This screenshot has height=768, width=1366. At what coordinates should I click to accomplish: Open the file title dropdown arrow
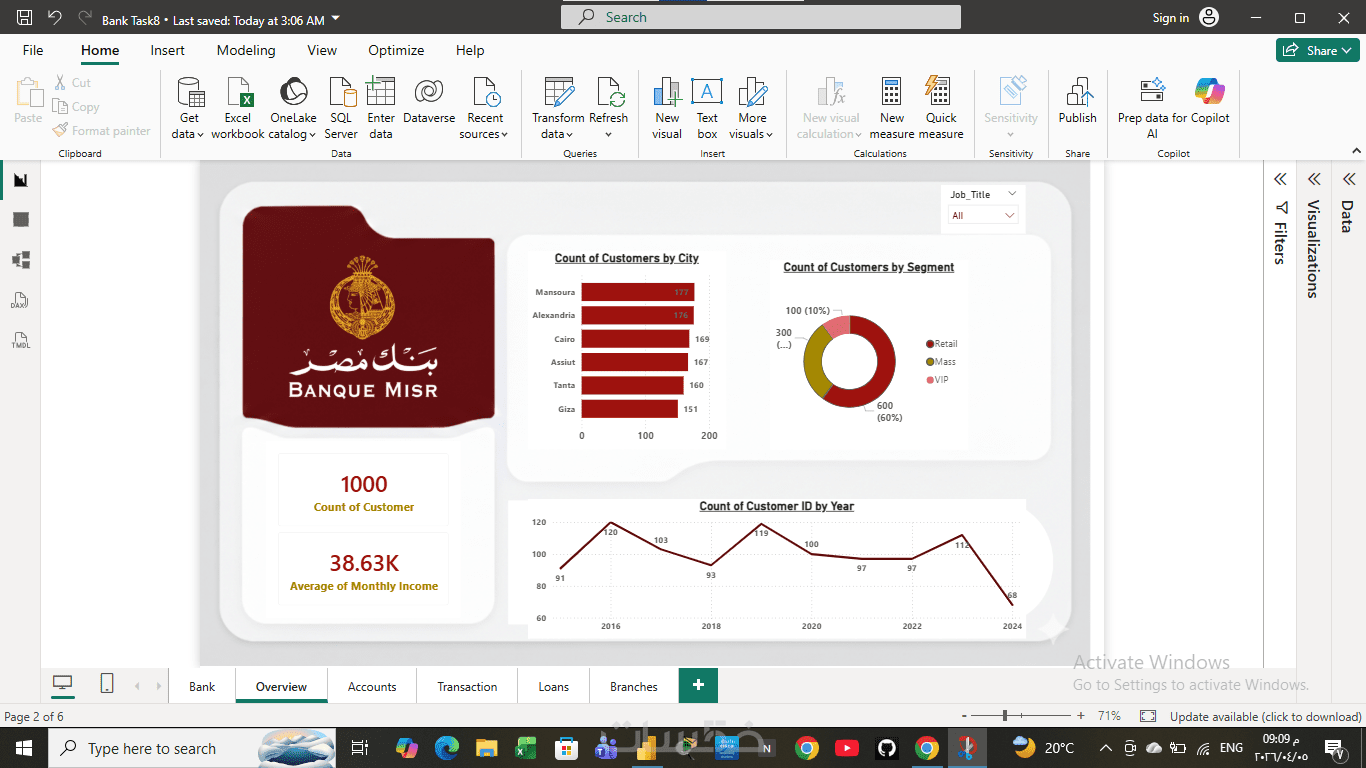[335, 19]
